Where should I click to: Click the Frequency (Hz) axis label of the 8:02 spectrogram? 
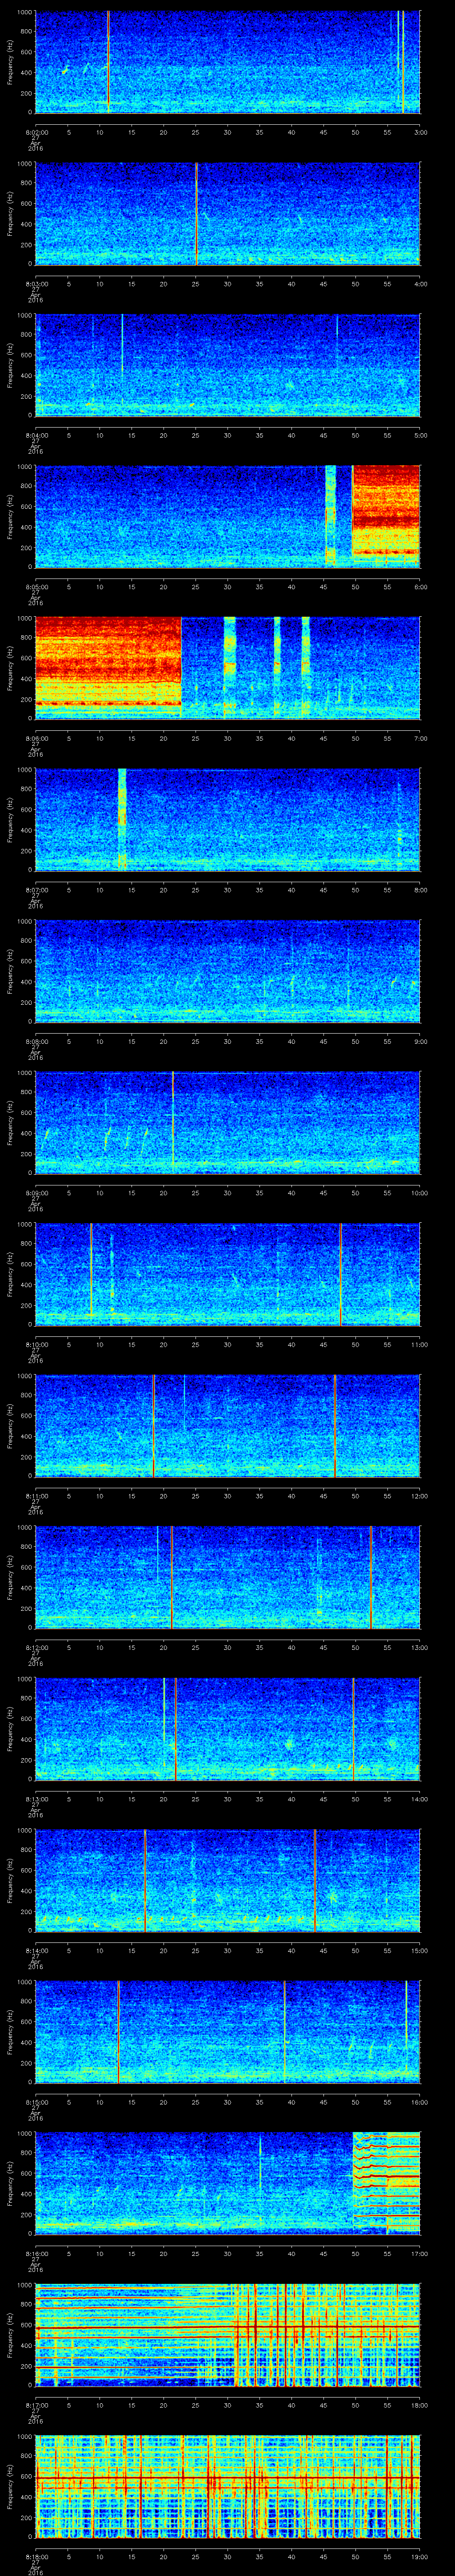[11, 62]
